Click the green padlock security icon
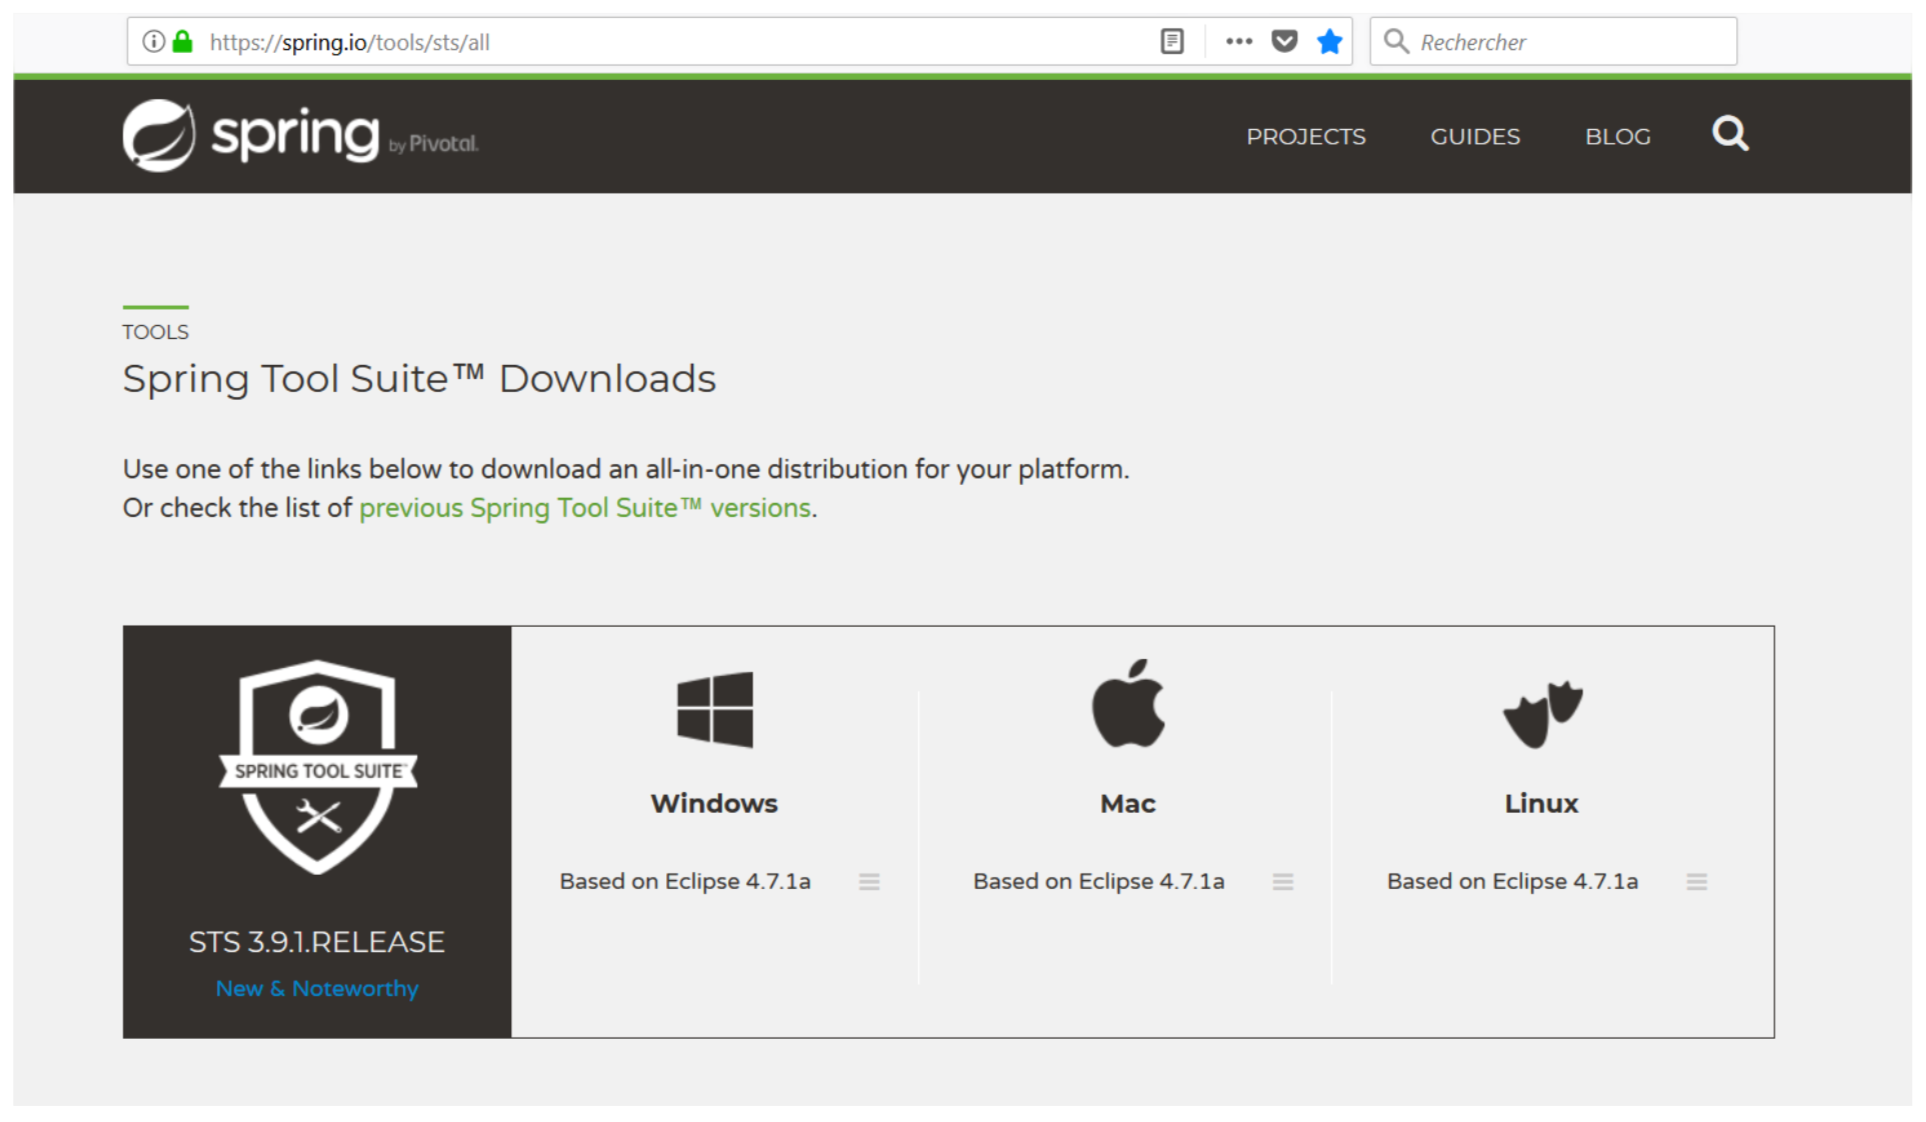Image resolution: width=1926 pixels, height=1122 pixels. [x=182, y=42]
